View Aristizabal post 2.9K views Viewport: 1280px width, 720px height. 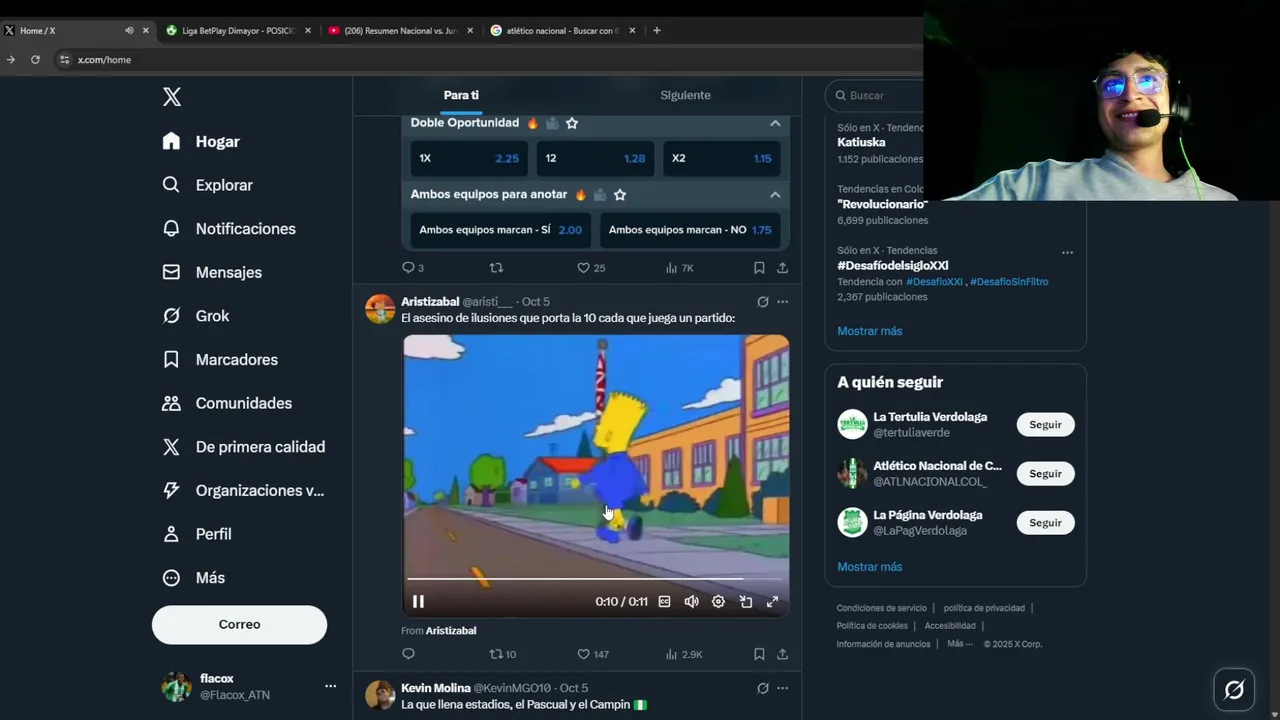point(684,654)
